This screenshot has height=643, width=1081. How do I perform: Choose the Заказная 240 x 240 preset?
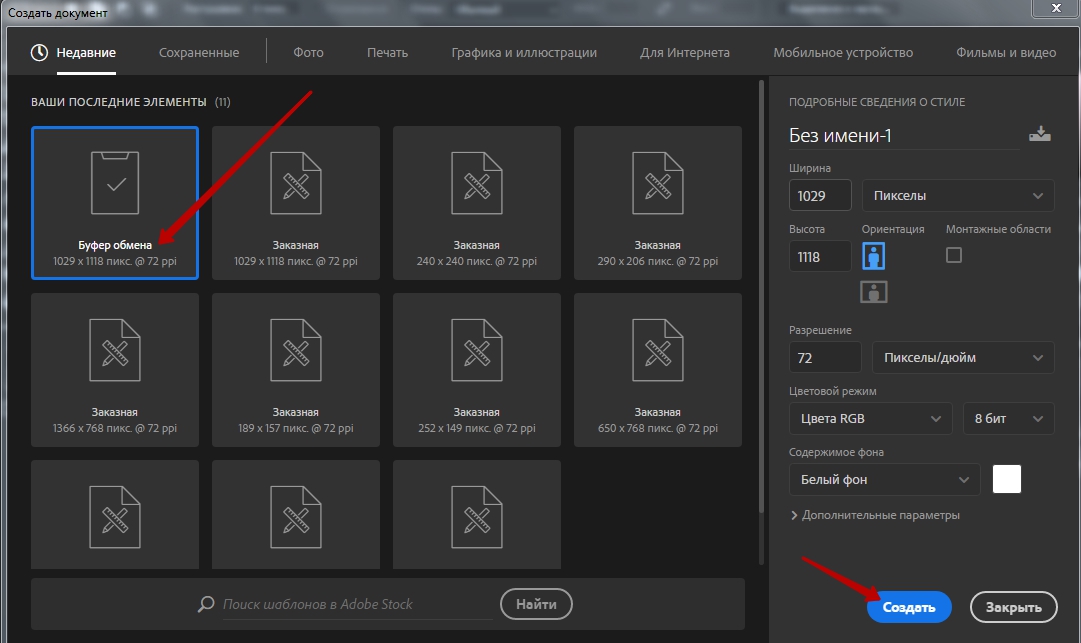click(476, 202)
